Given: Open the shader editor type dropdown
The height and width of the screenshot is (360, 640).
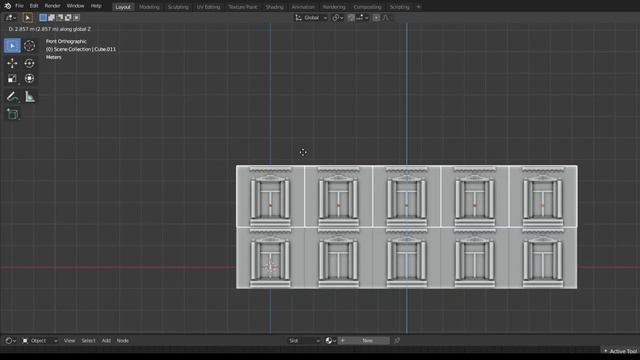Looking at the screenshot, I should 10,340.
